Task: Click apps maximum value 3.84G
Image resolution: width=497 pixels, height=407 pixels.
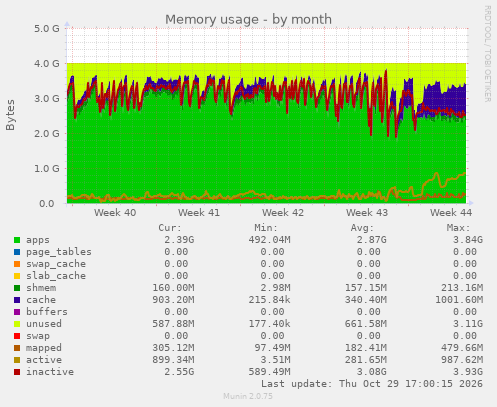Action: (x=468, y=240)
